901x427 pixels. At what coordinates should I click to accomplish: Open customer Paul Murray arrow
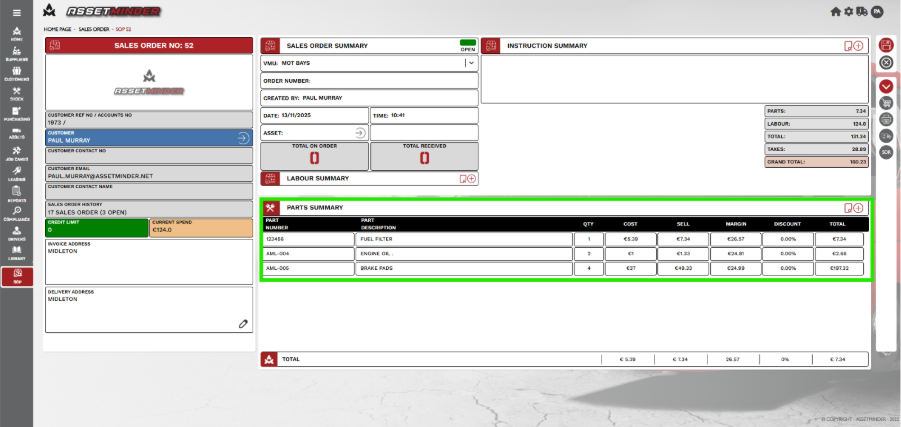(x=243, y=138)
